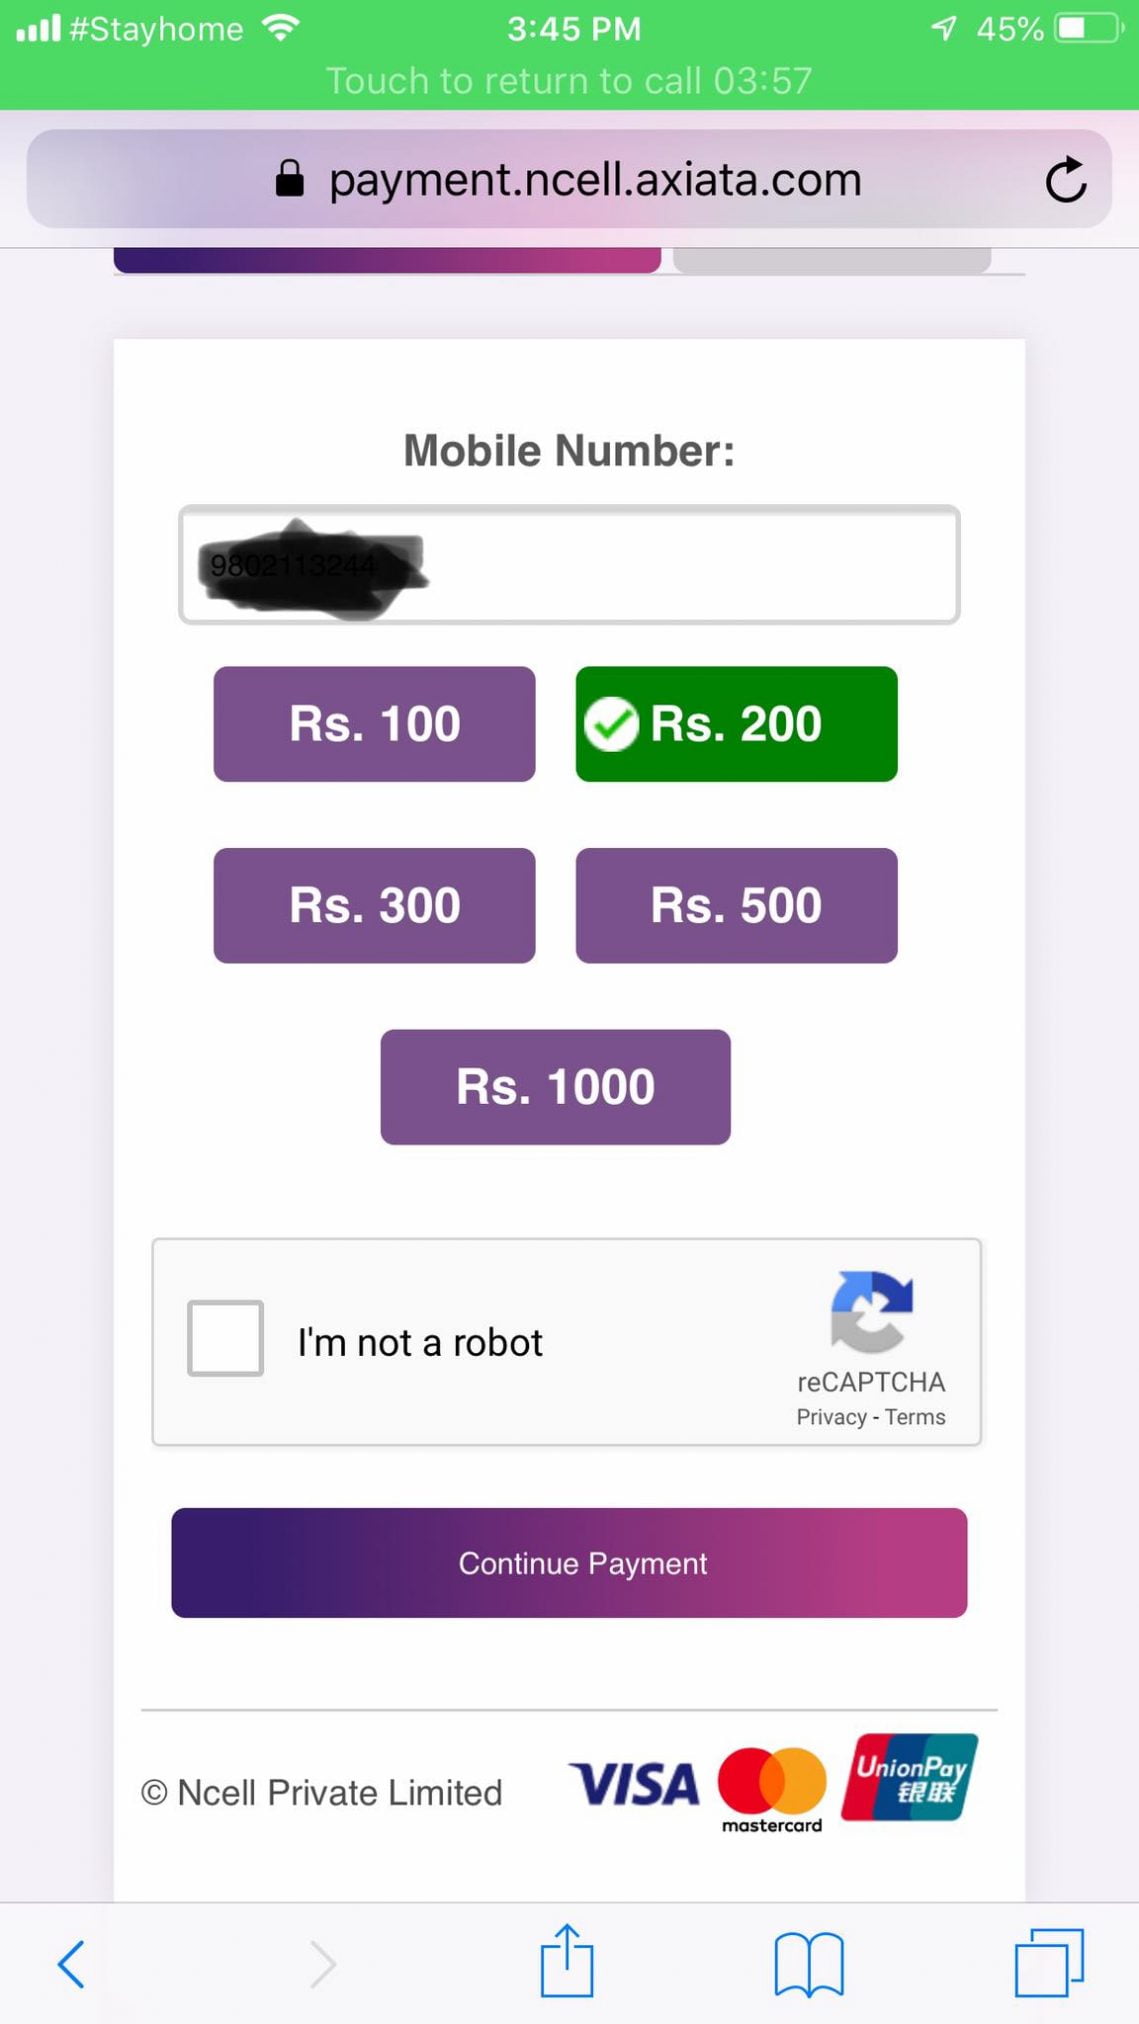Tap the Mobile Number input field
This screenshot has width=1139, height=2024.
(x=680, y=565)
